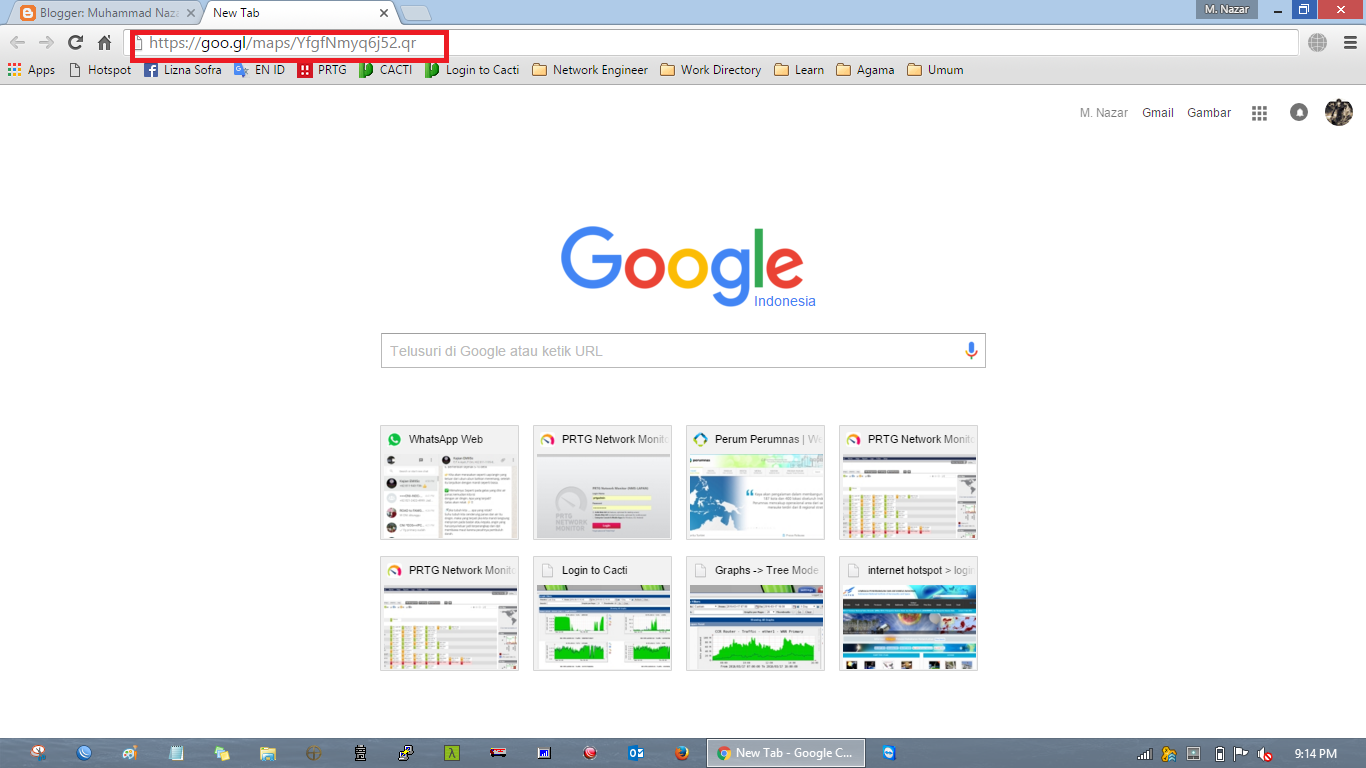Viewport: 1366px width, 768px height.
Task: Open the Apps grid bookmark
Action: click(31, 70)
